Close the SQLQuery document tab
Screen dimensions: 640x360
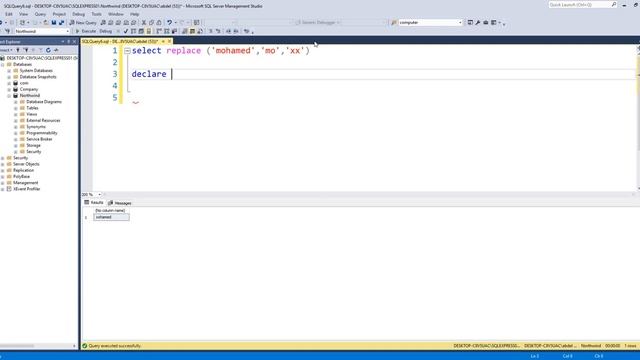tap(169, 41)
